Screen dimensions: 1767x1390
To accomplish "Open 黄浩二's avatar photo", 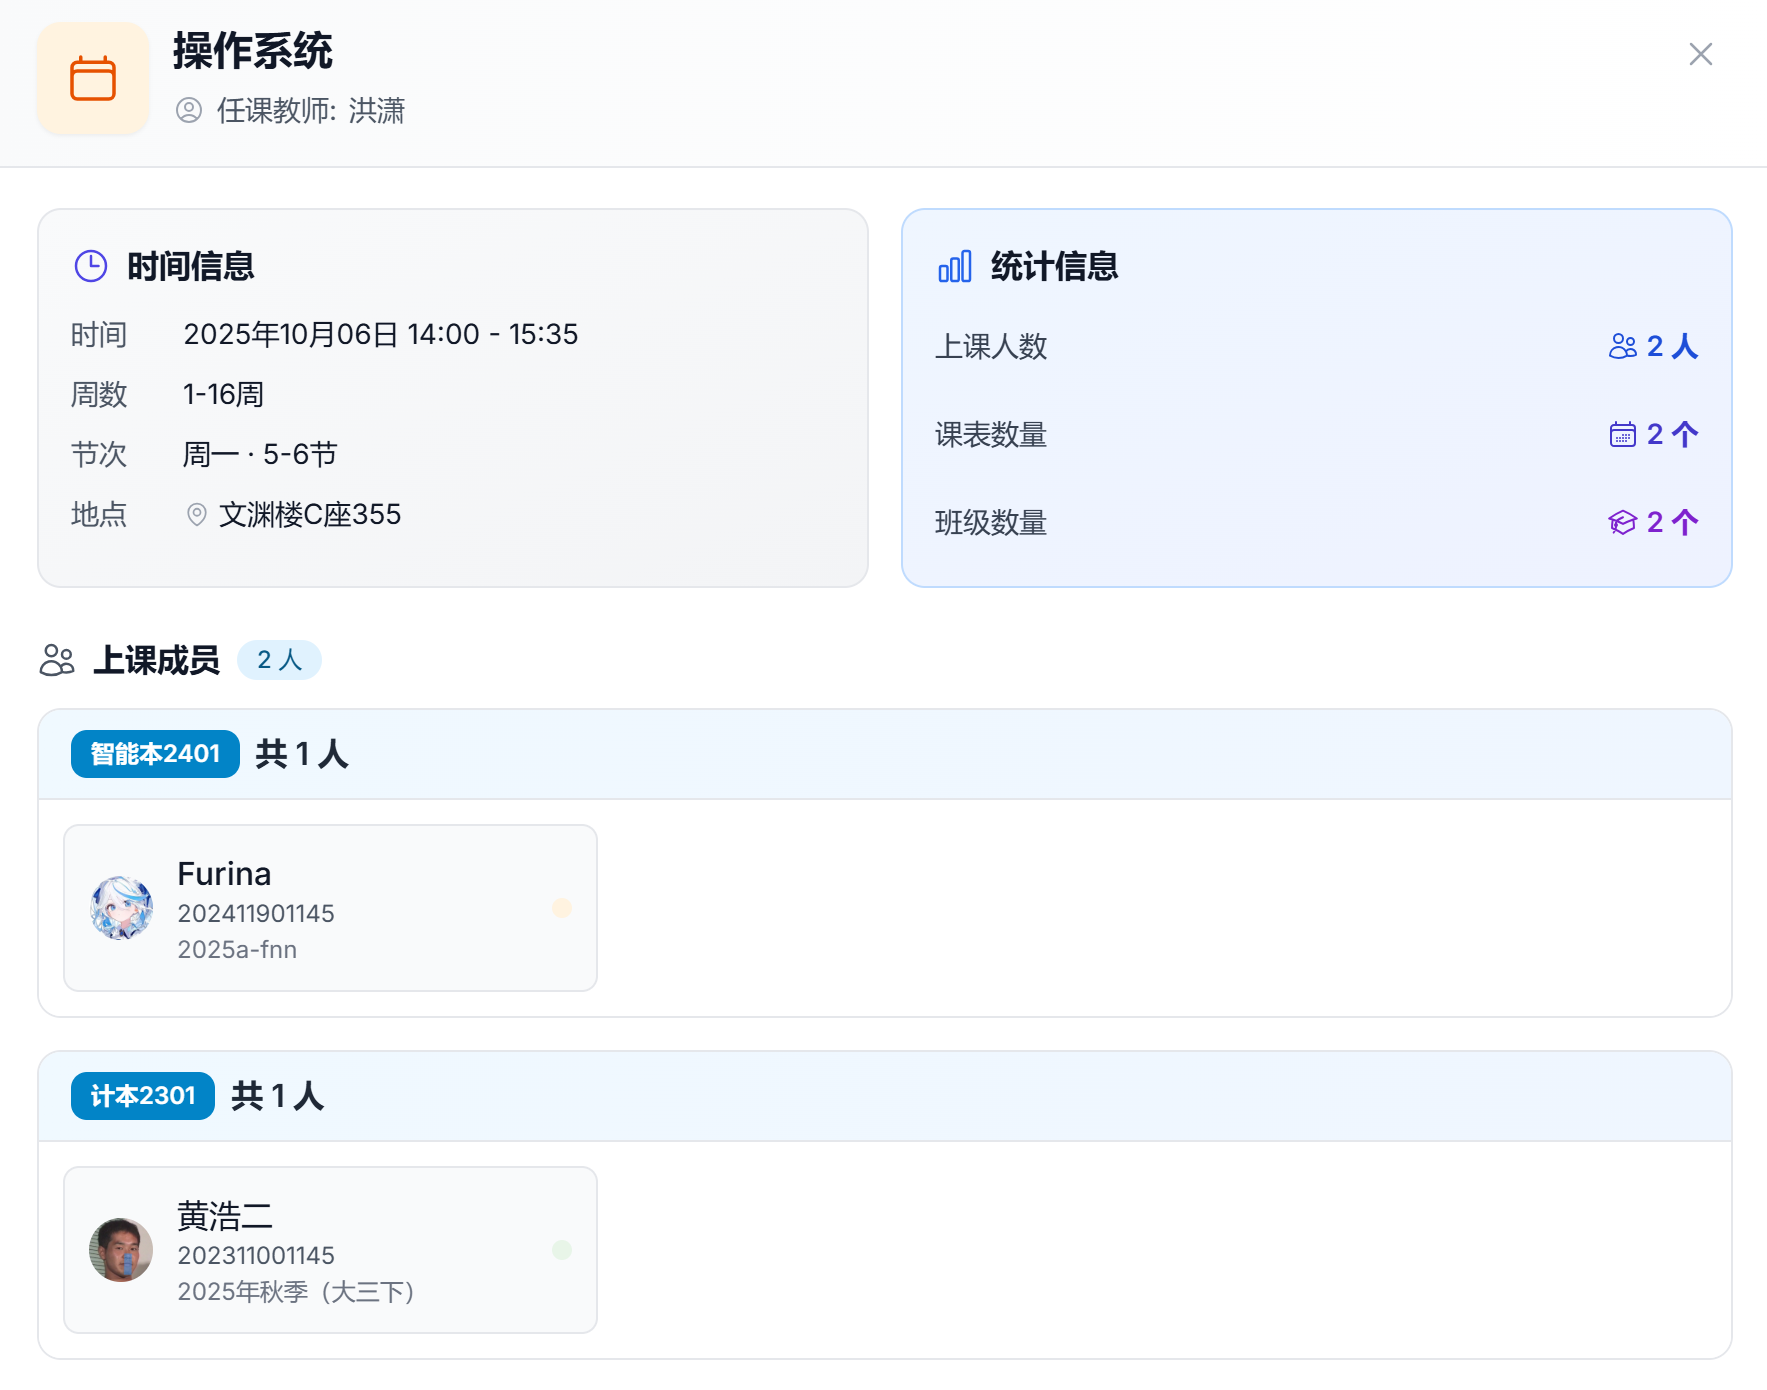I will [x=121, y=1250].
